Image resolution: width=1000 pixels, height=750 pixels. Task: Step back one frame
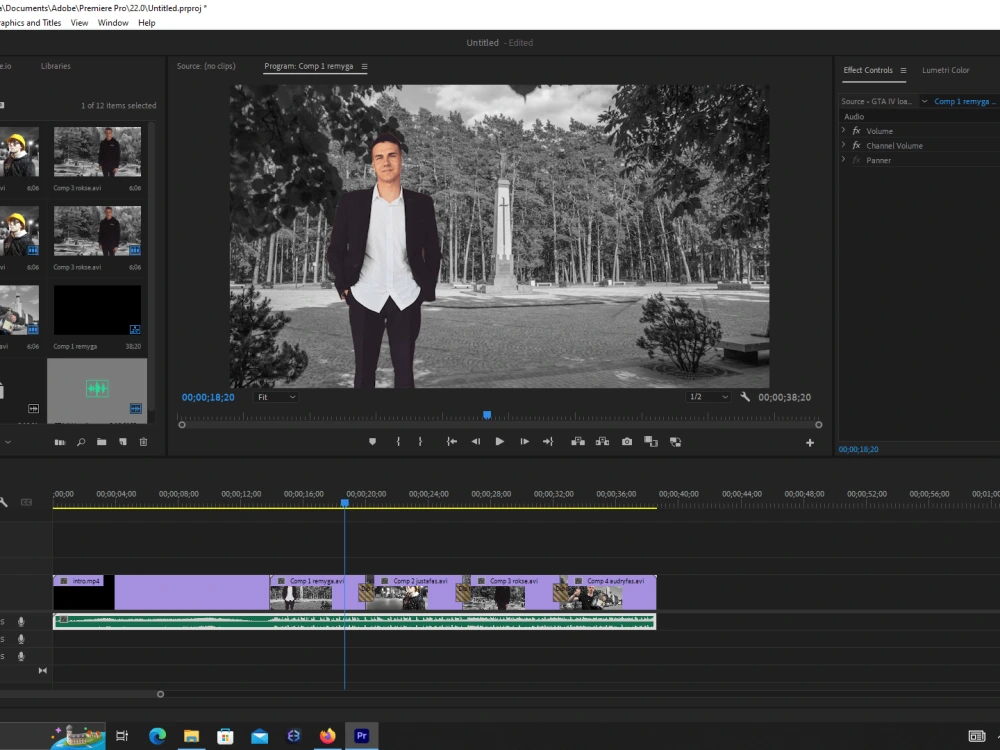click(476, 441)
